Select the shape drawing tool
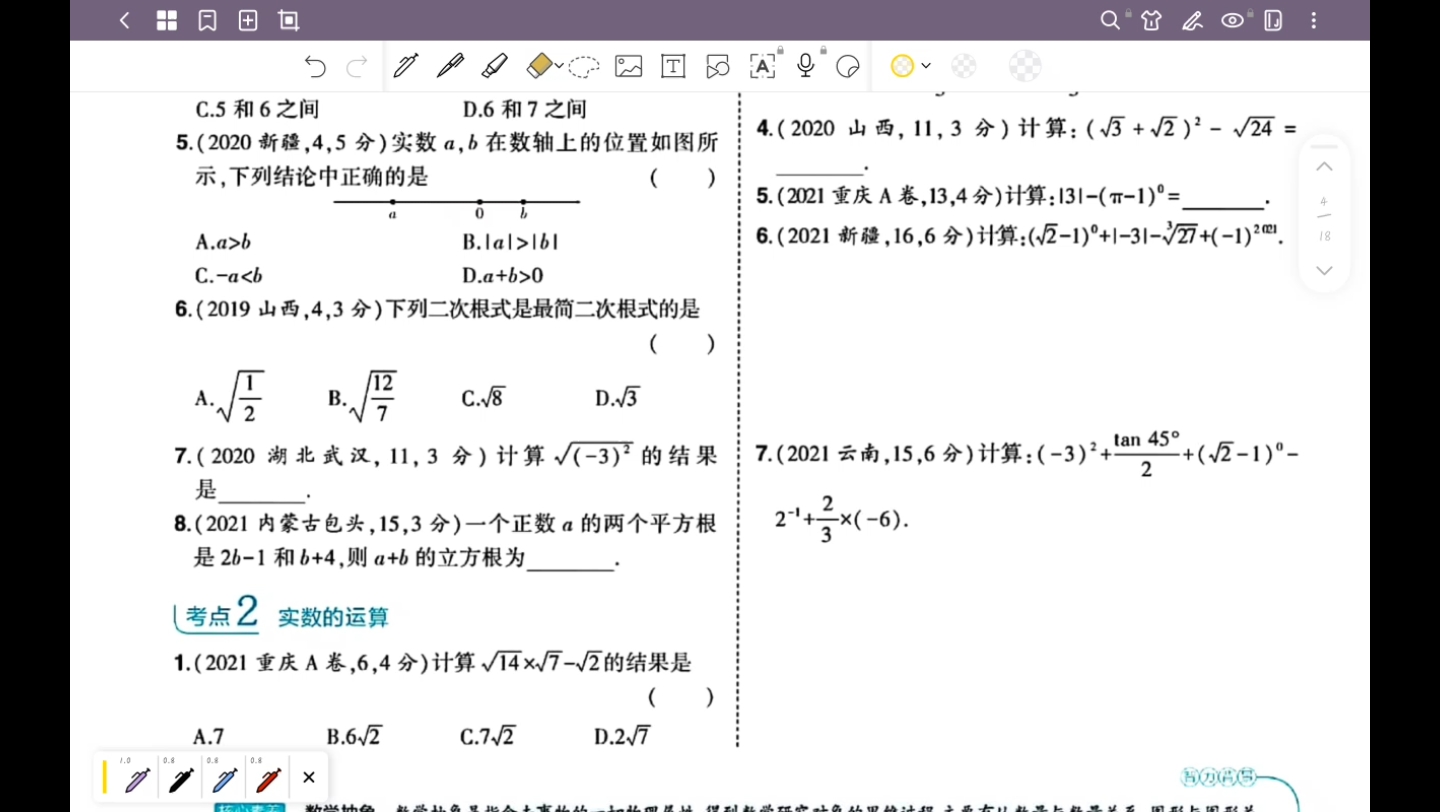The width and height of the screenshot is (1440, 812). (x=716, y=66)
